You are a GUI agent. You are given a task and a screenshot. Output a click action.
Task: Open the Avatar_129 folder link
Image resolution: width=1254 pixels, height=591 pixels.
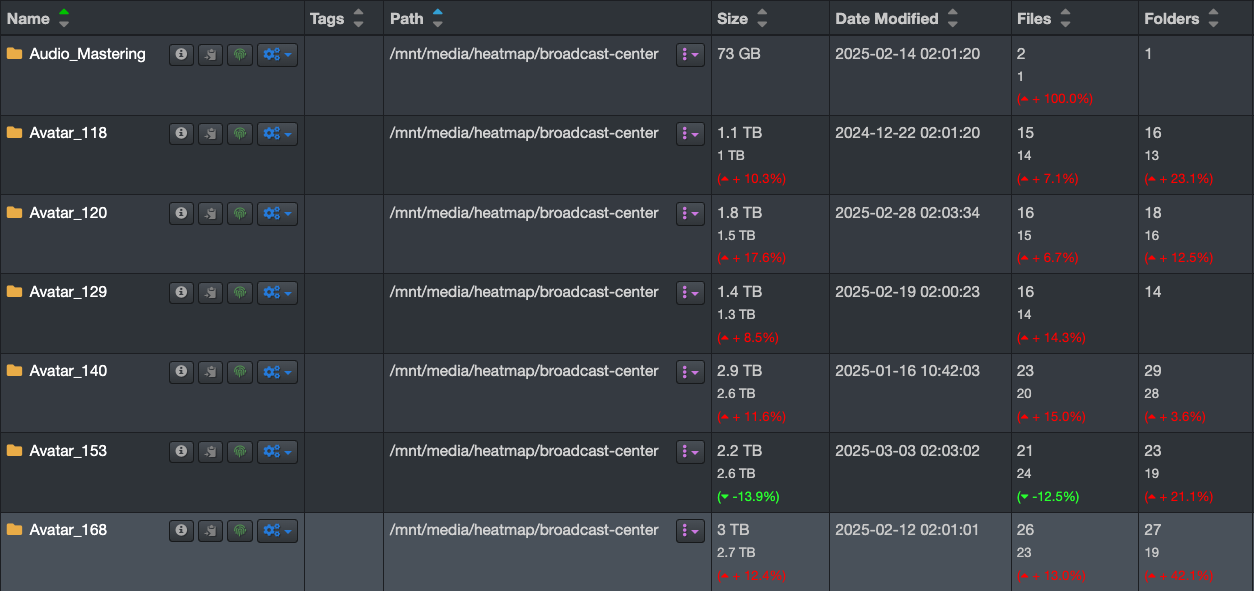pyautogui.click(x=68, y=292)
